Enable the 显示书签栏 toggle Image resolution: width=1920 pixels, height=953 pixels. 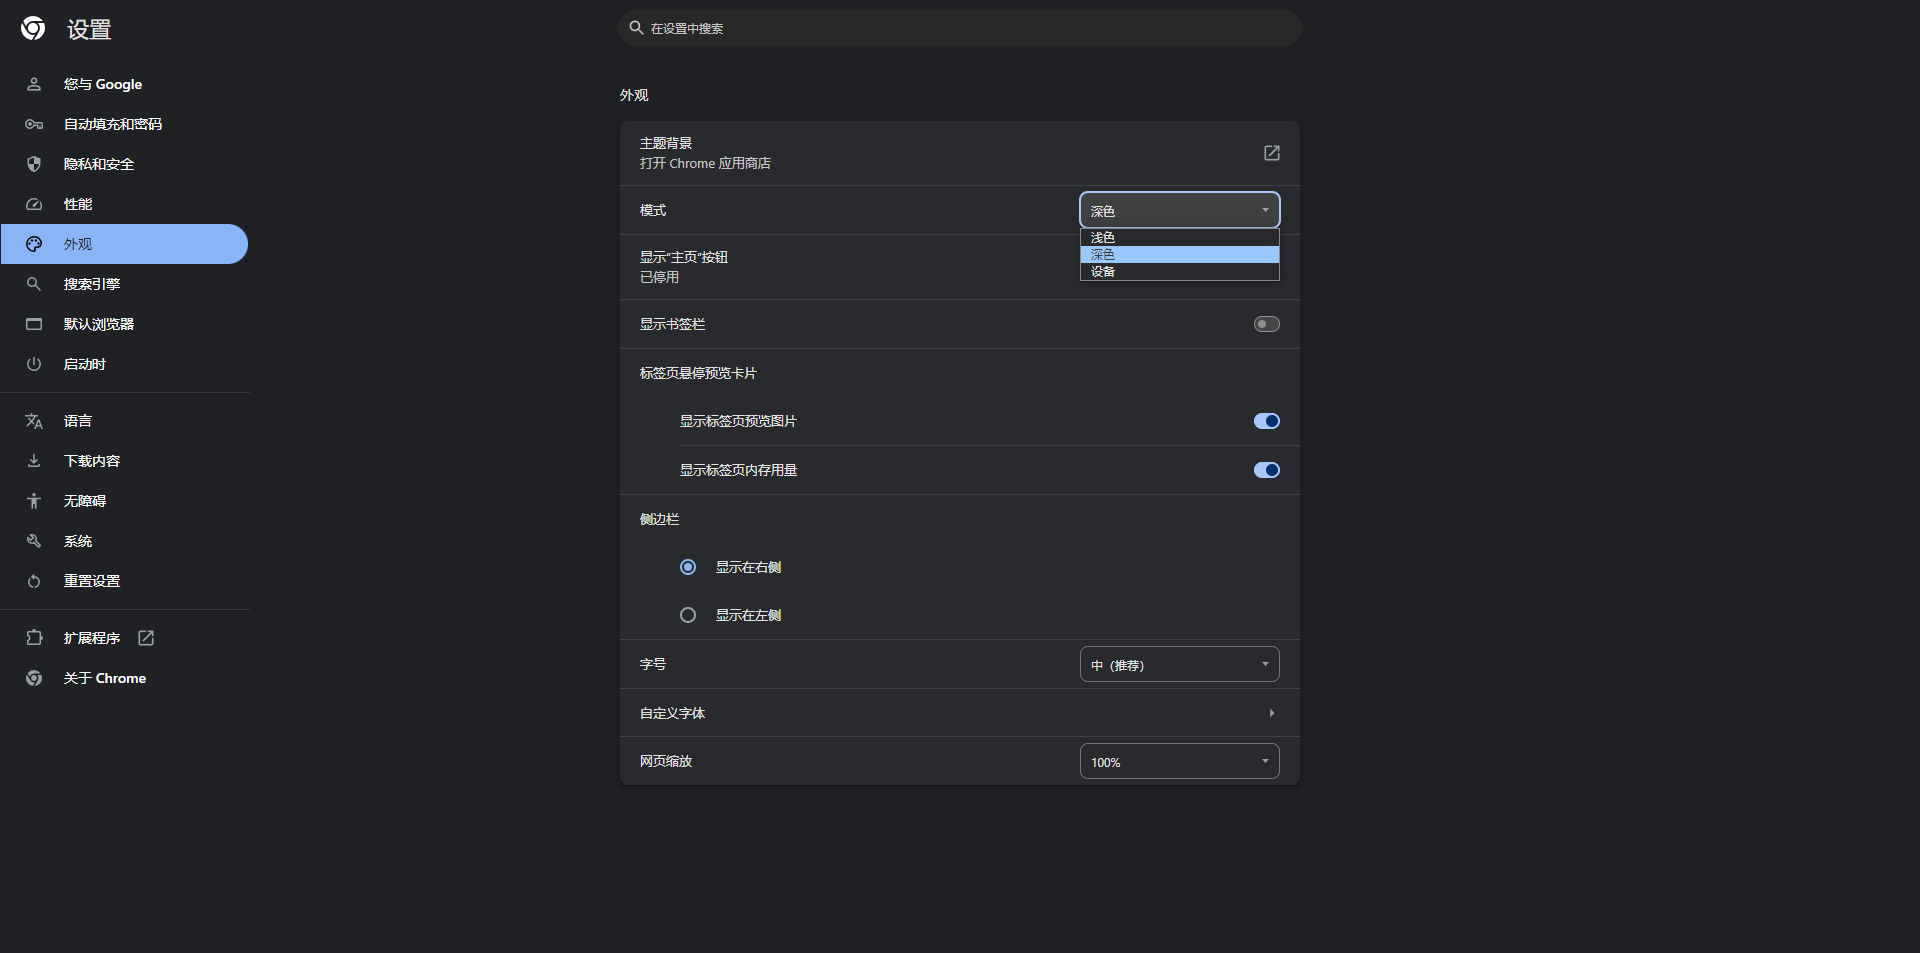[1266, 324]
